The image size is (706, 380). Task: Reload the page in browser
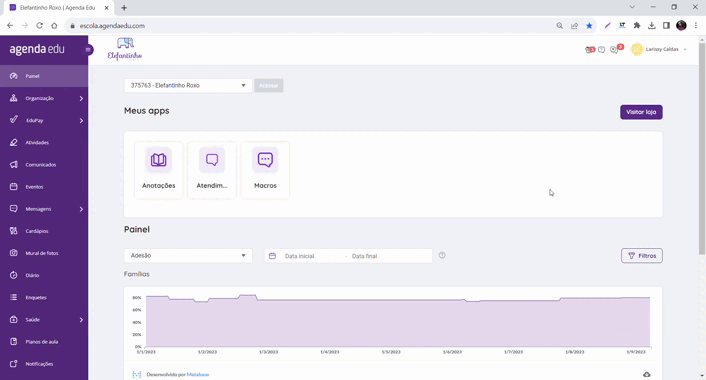pyautogui.click(x=40, y=26)
